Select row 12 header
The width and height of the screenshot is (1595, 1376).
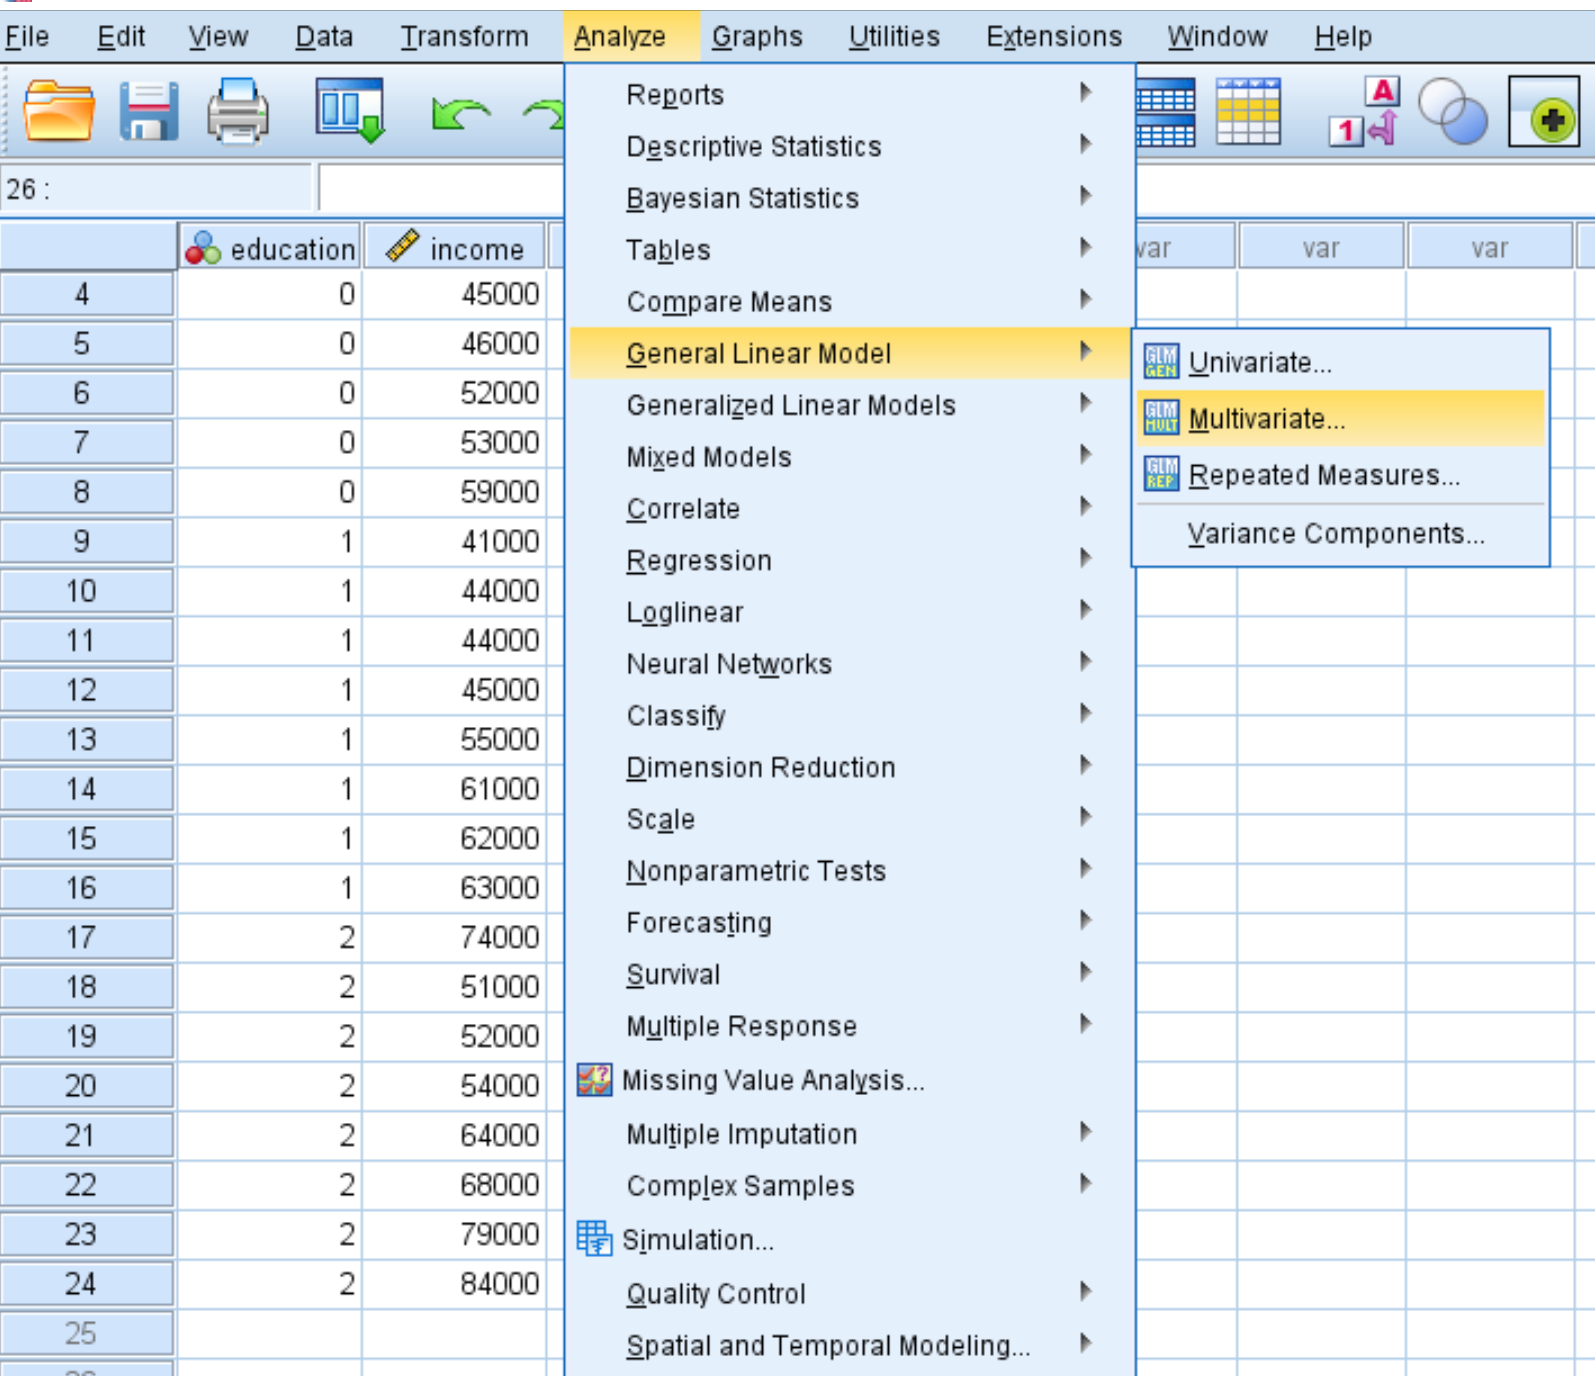coord(87,690)
